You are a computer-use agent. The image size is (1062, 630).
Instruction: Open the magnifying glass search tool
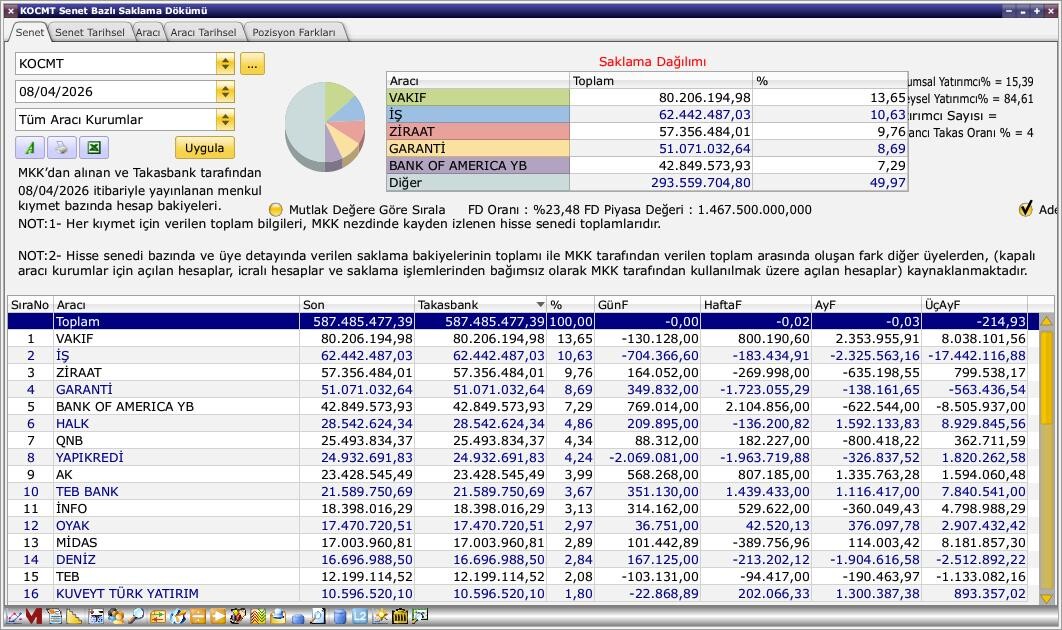tap(135, 617)
